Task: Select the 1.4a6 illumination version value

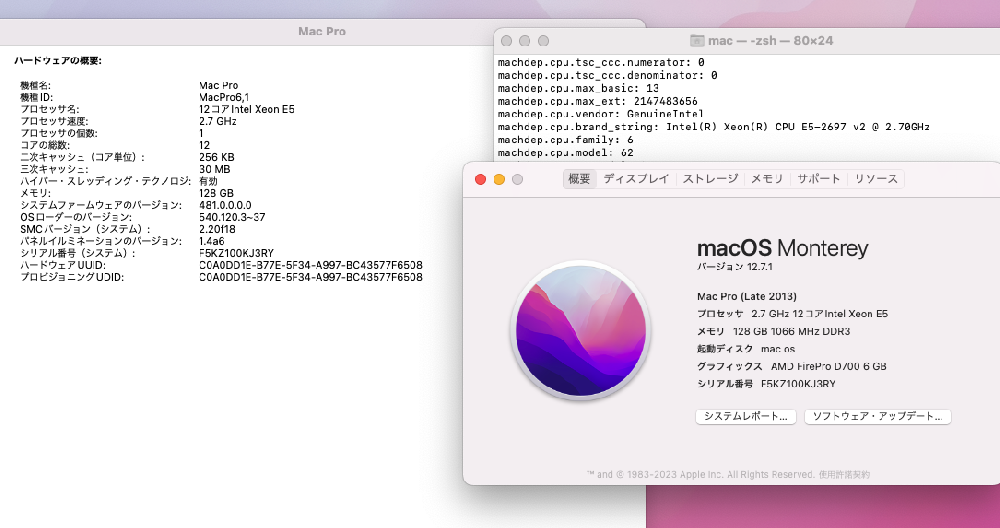Action: 212,241
